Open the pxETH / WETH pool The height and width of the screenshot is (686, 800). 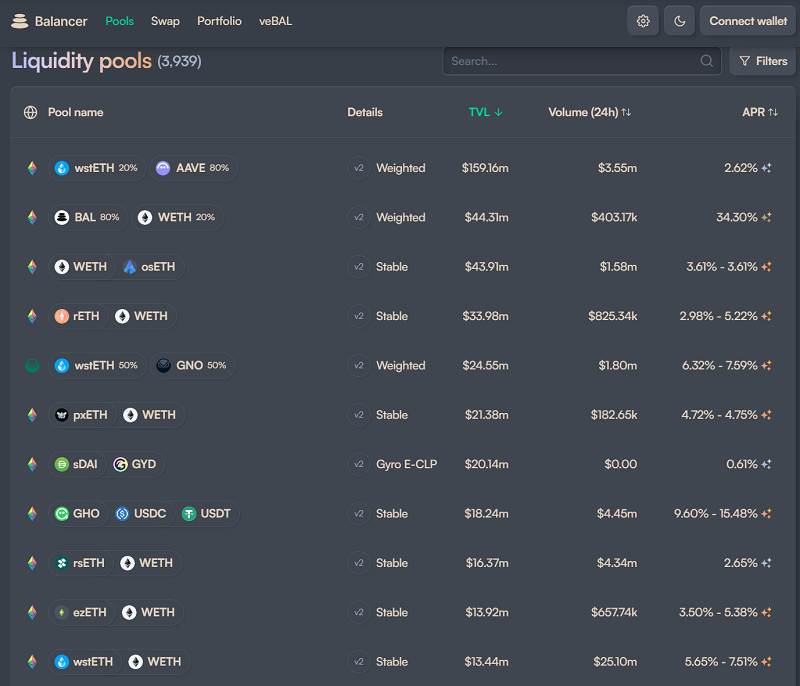coord(403,415)
